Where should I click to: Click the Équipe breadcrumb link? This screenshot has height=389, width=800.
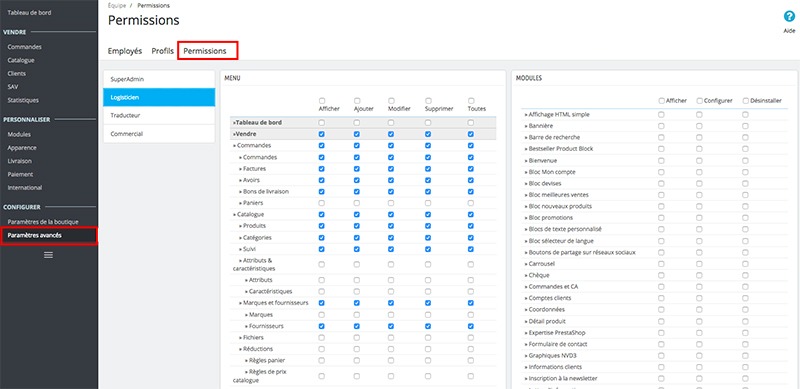(x=117, y=5)
